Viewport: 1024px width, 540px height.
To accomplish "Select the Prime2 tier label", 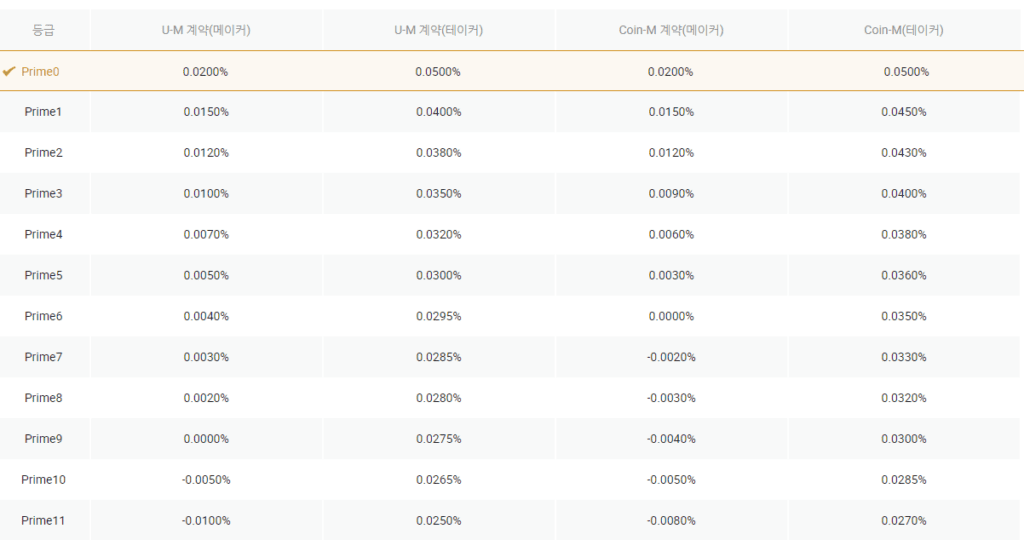I will click(43, 153).
